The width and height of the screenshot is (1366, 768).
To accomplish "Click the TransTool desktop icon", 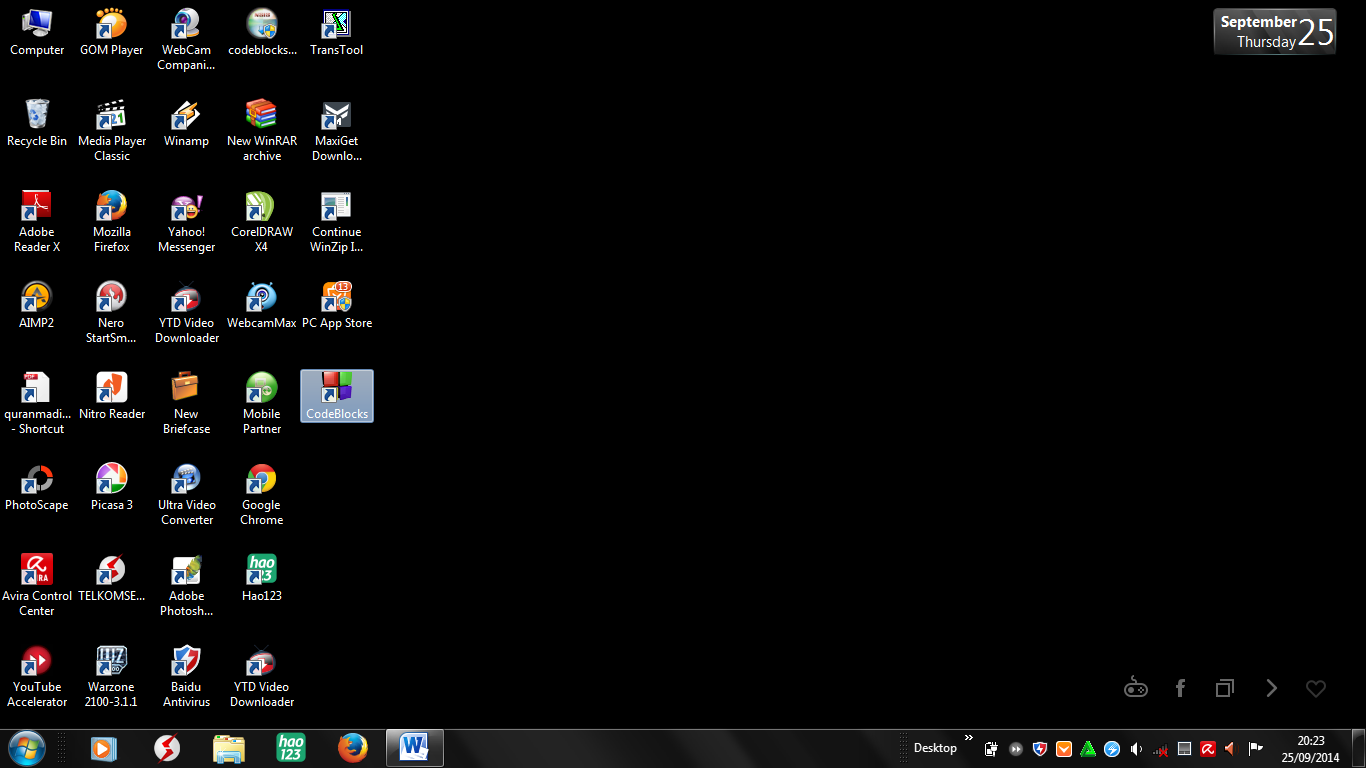I will pos(337,33).
